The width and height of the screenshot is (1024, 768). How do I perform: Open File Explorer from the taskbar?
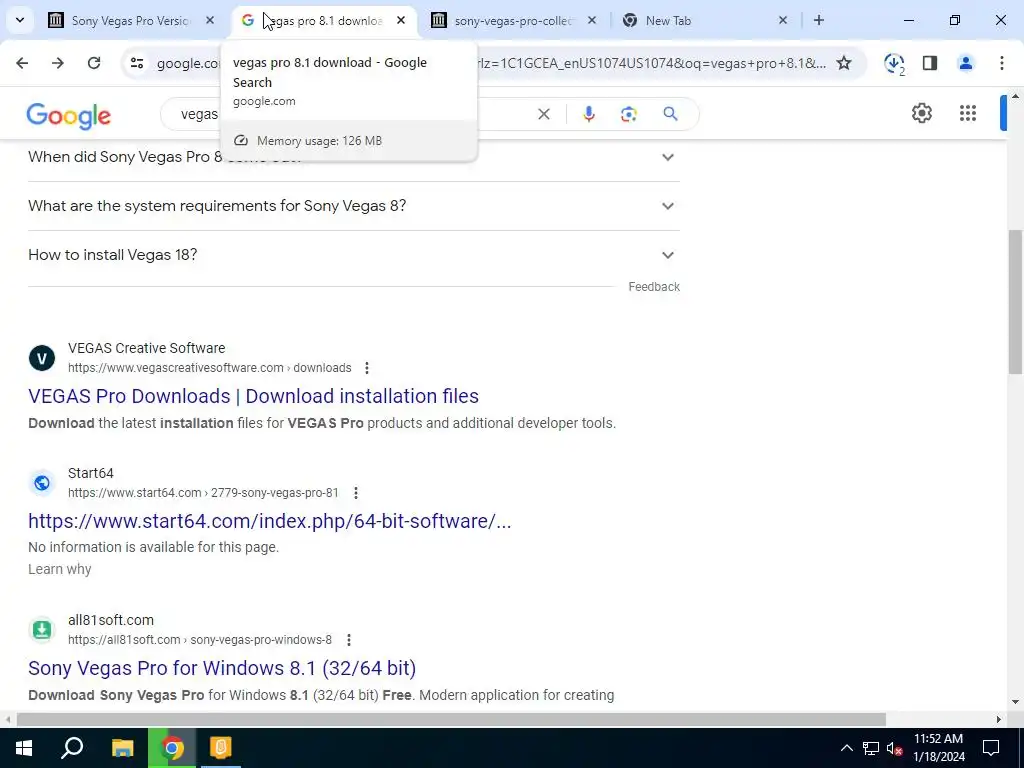point(122,748)
